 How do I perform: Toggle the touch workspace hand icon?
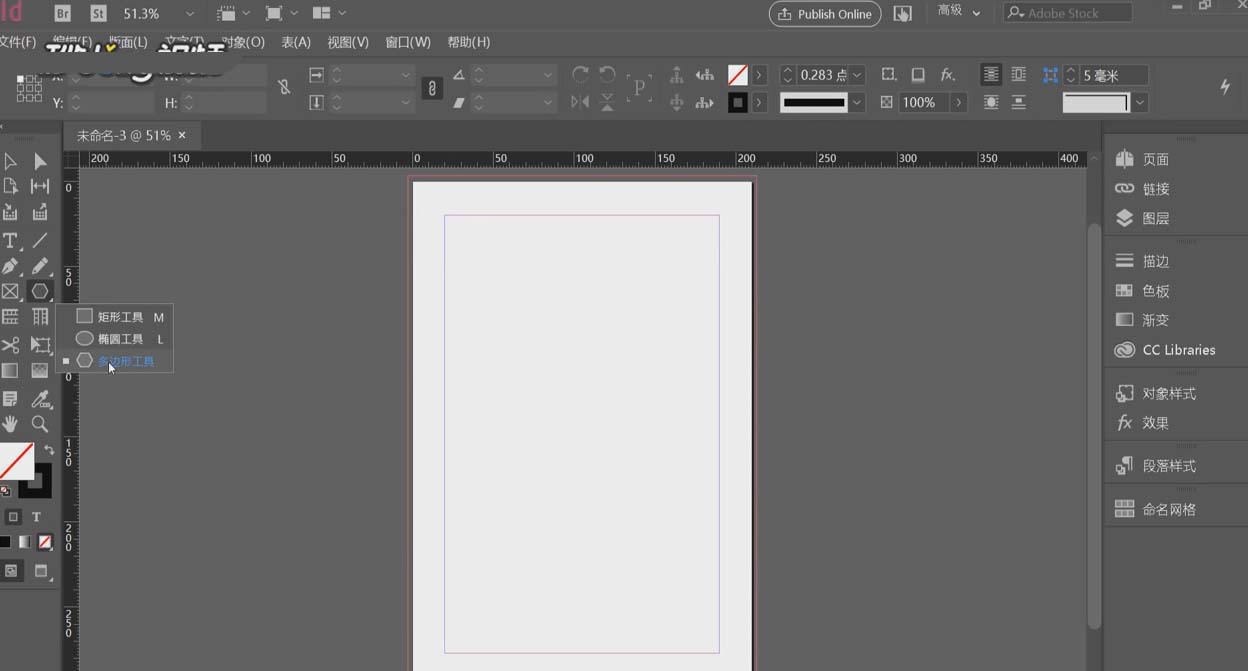(903, 14)
